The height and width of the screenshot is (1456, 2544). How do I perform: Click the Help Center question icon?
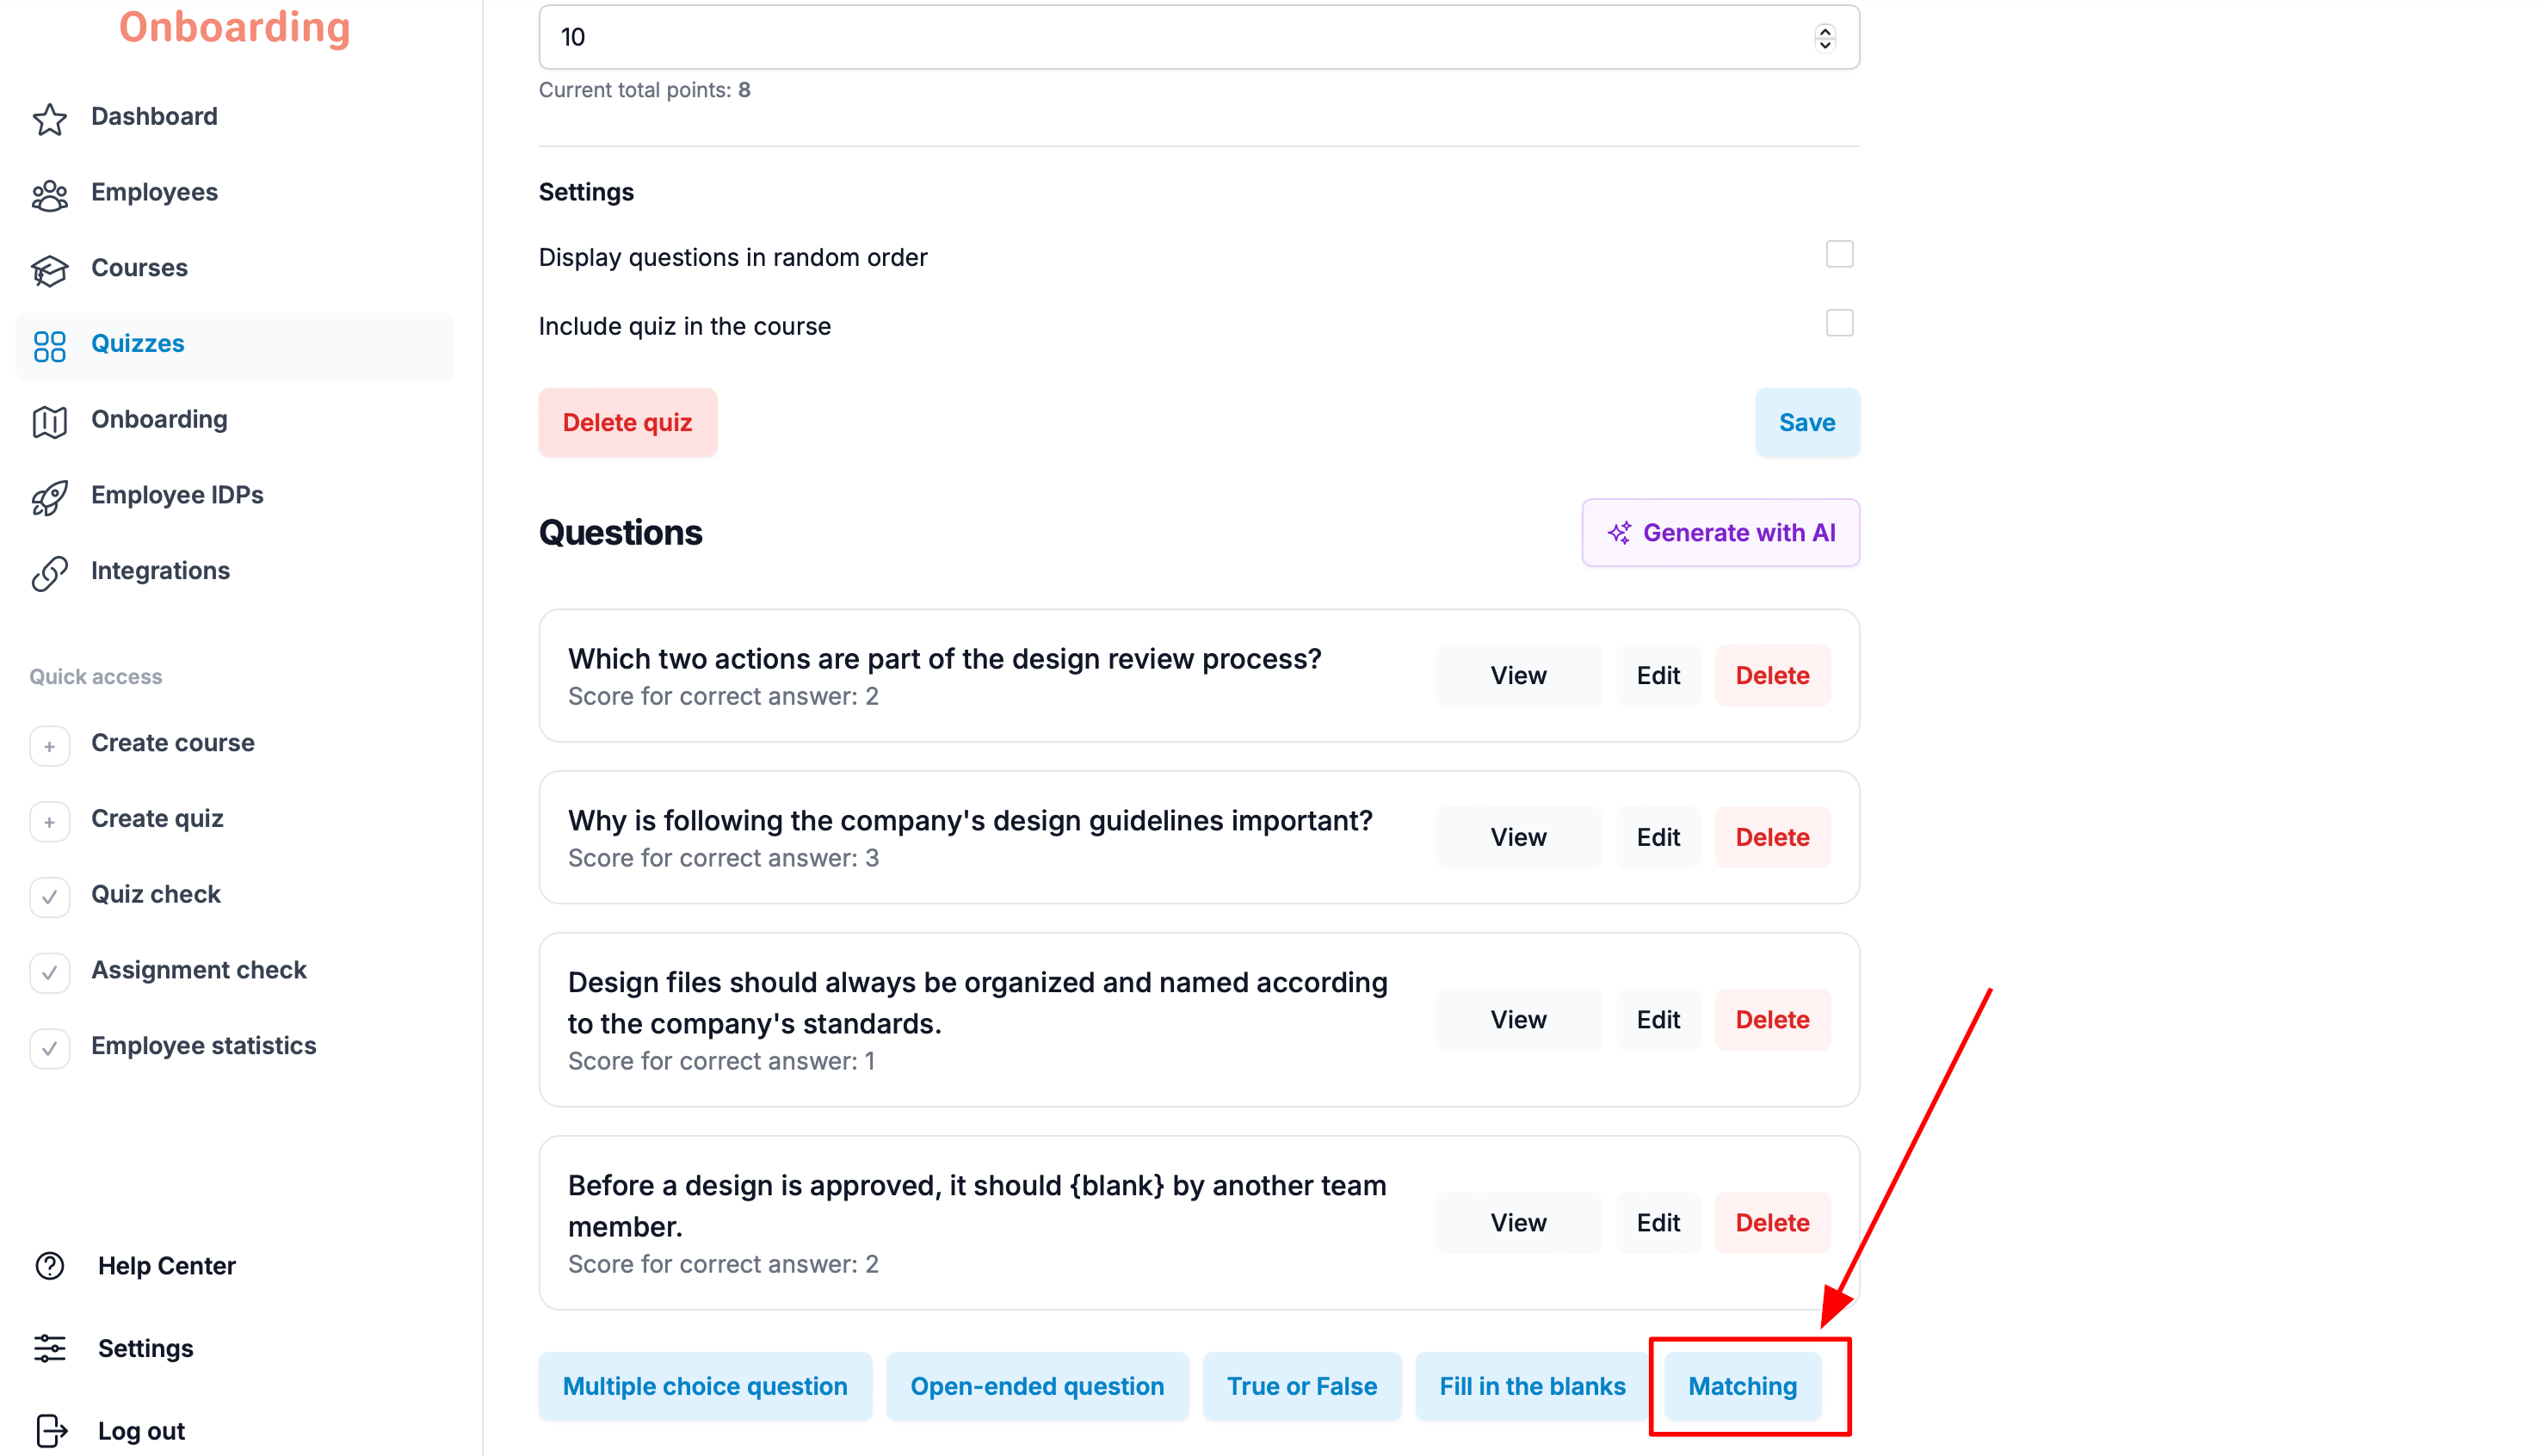tap(49, 1266)
